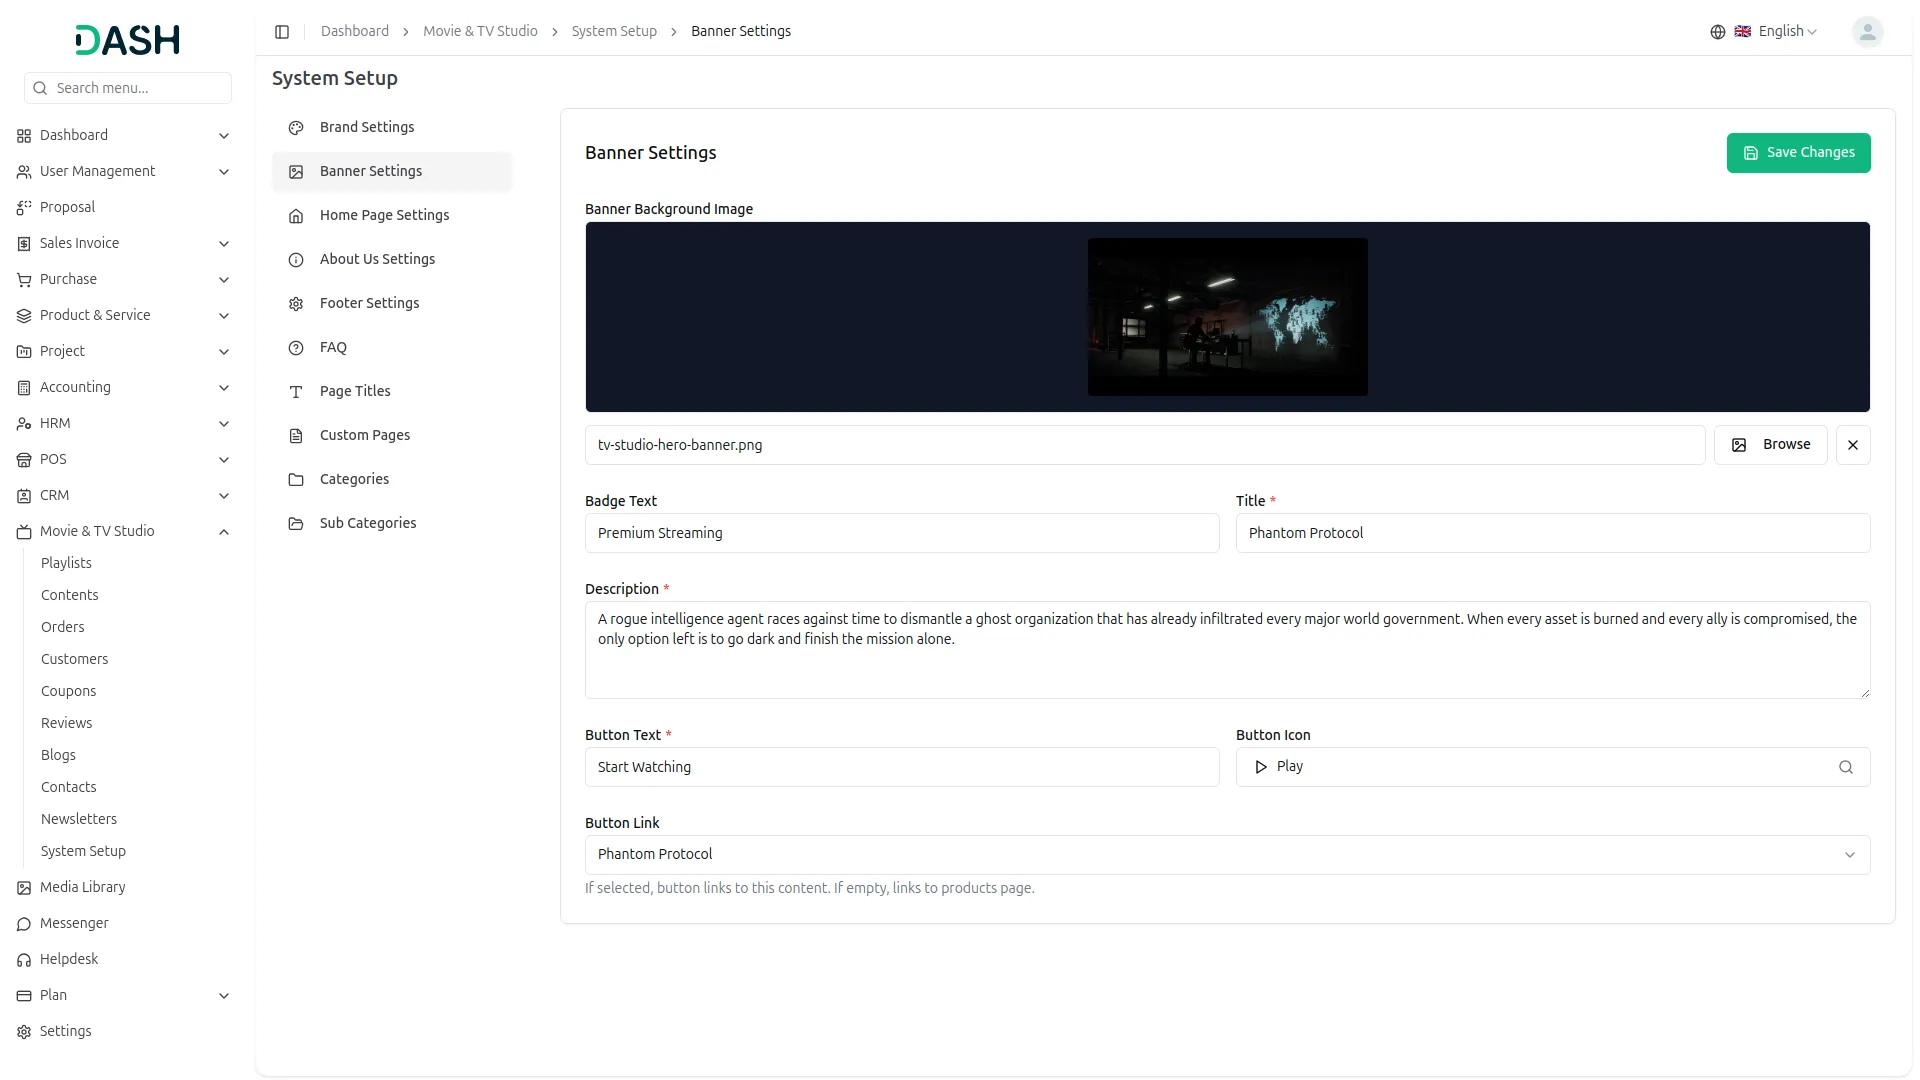Screen dimensions: 1920x1080
Task: Select Footer Settings in setup menu
Action: [x=369, y=303]
